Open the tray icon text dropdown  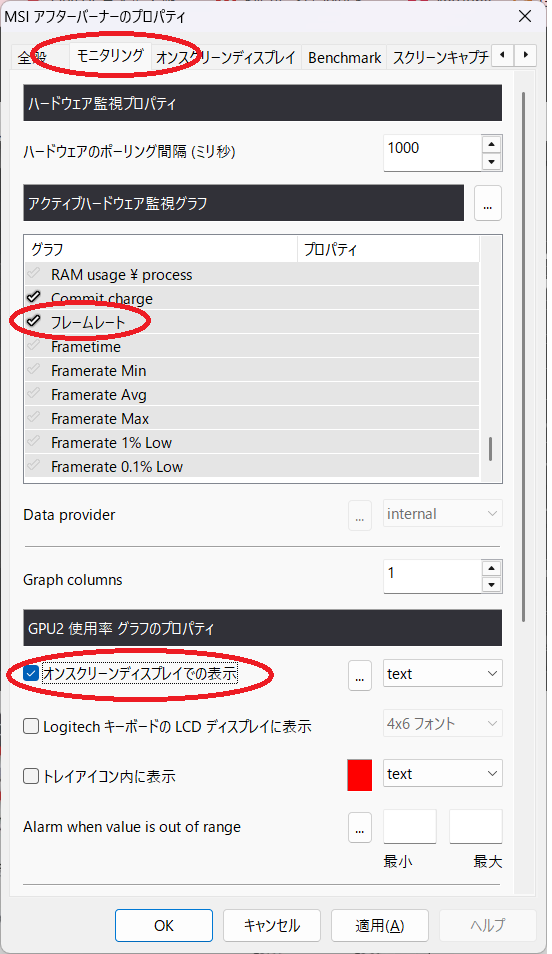(442, 774)
